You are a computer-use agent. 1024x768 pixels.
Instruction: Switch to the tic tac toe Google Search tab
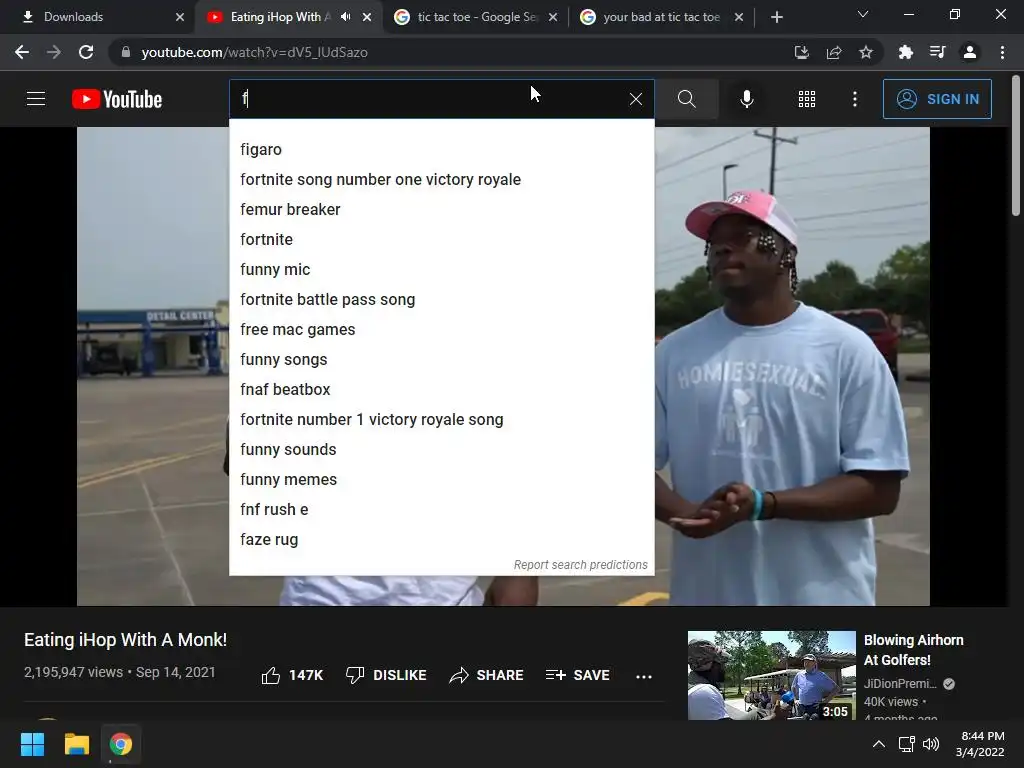(475, 17)
